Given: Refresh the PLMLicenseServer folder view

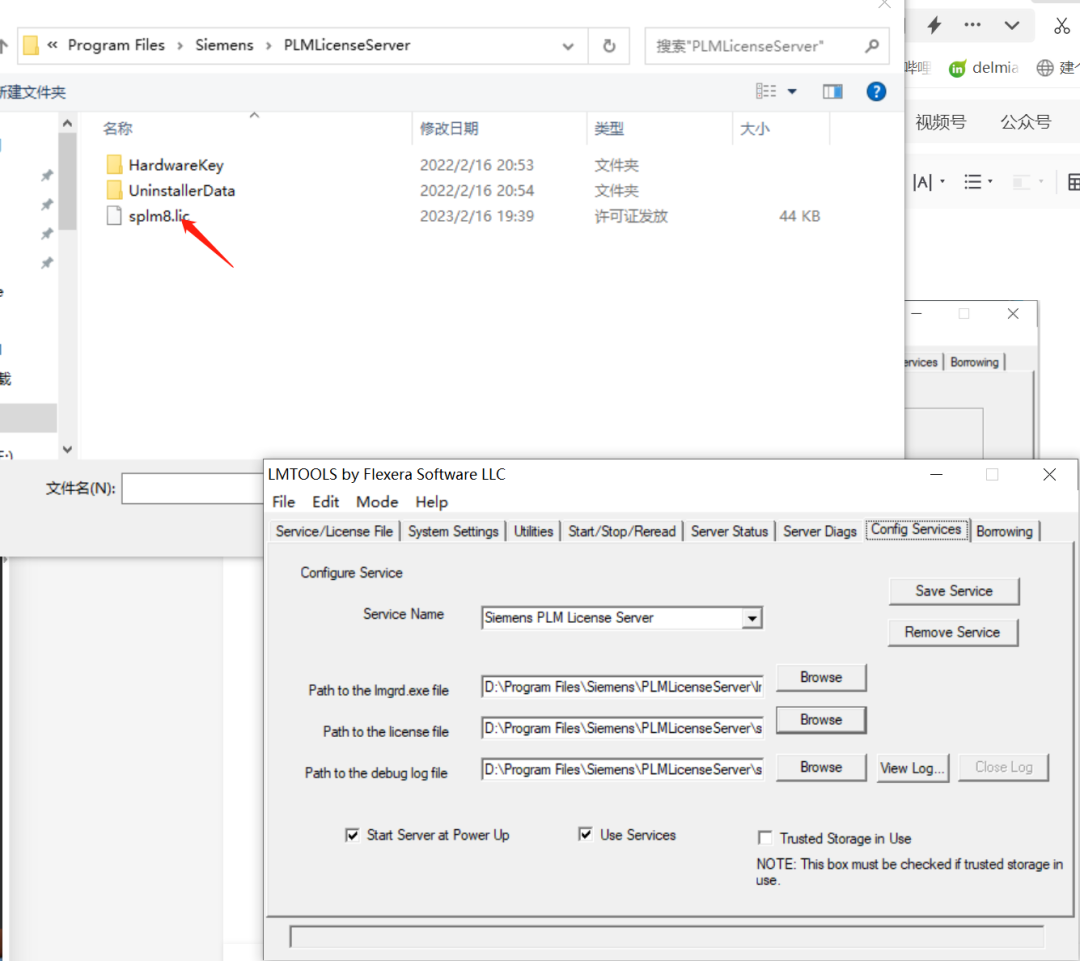Looking at the screenshot, I should [x=609, y=45].
